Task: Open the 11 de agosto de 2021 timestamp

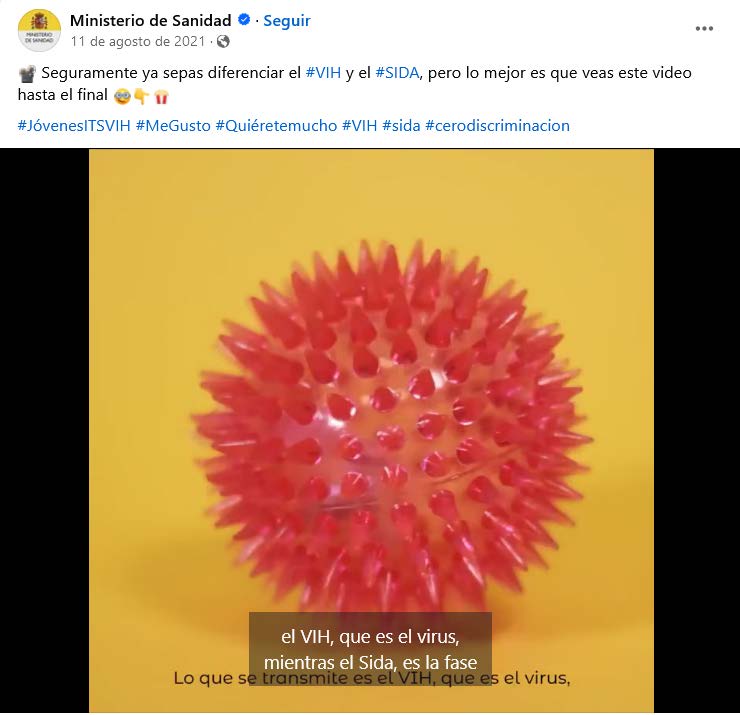Action: coord(138,42)
